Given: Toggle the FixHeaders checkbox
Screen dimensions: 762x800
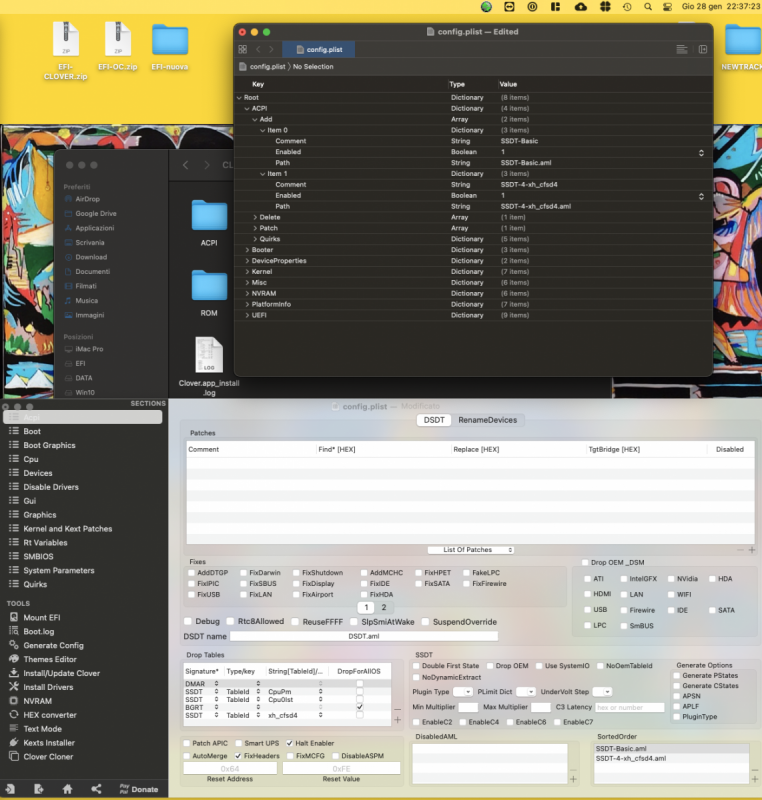Looking at the screenshot, I should (238, 756).
